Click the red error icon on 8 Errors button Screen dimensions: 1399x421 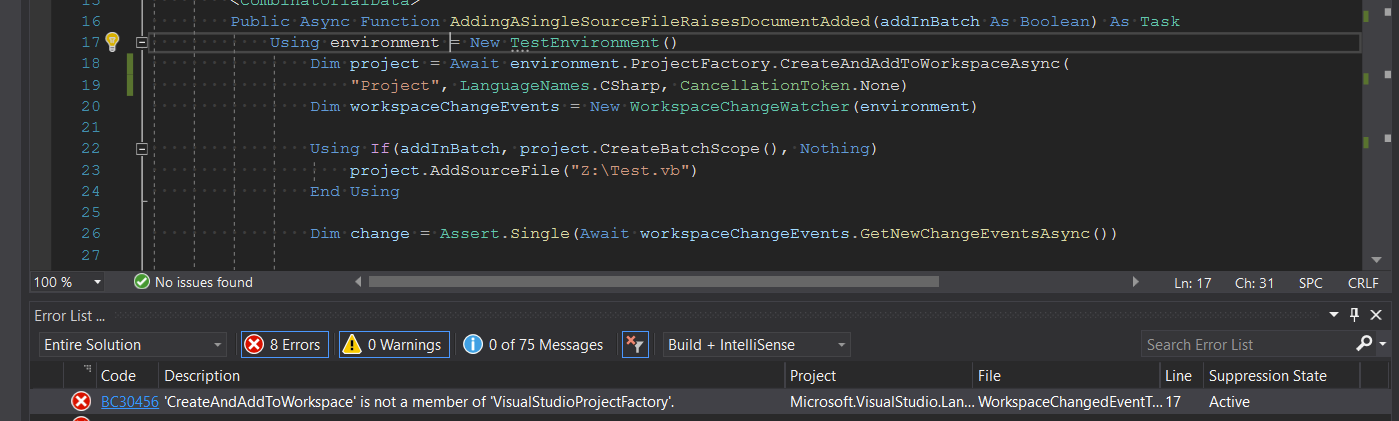point(254,345)
